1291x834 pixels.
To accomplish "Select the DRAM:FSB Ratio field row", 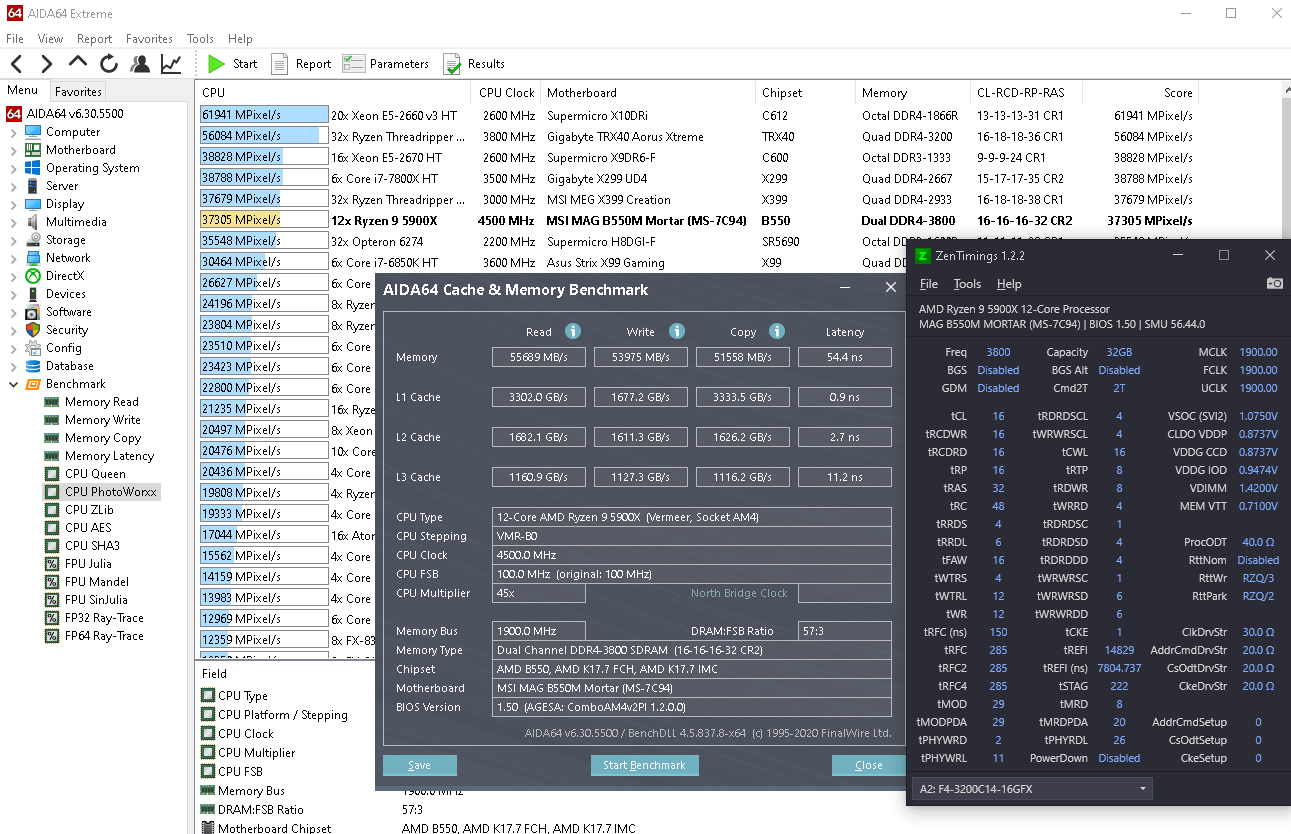I will pyautogui.click(x=260, y=810).
